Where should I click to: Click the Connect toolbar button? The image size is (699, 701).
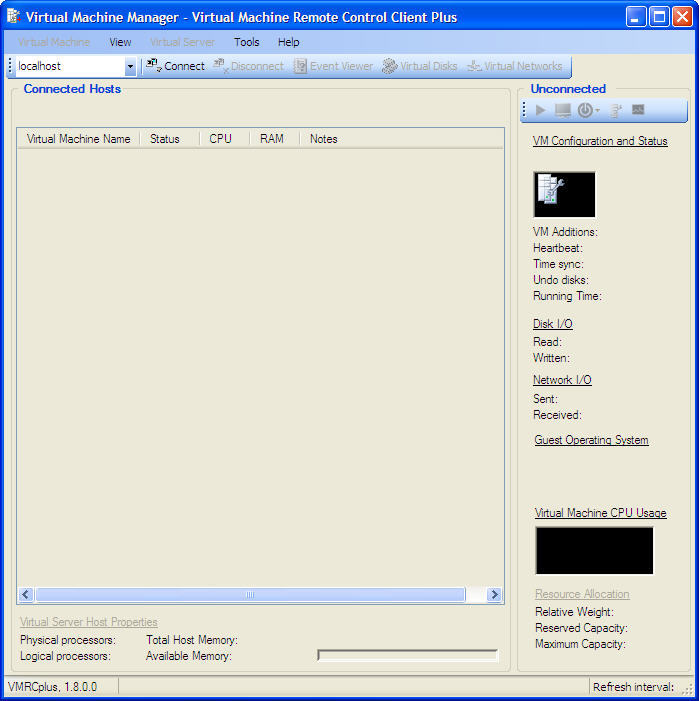coord(175,66)
